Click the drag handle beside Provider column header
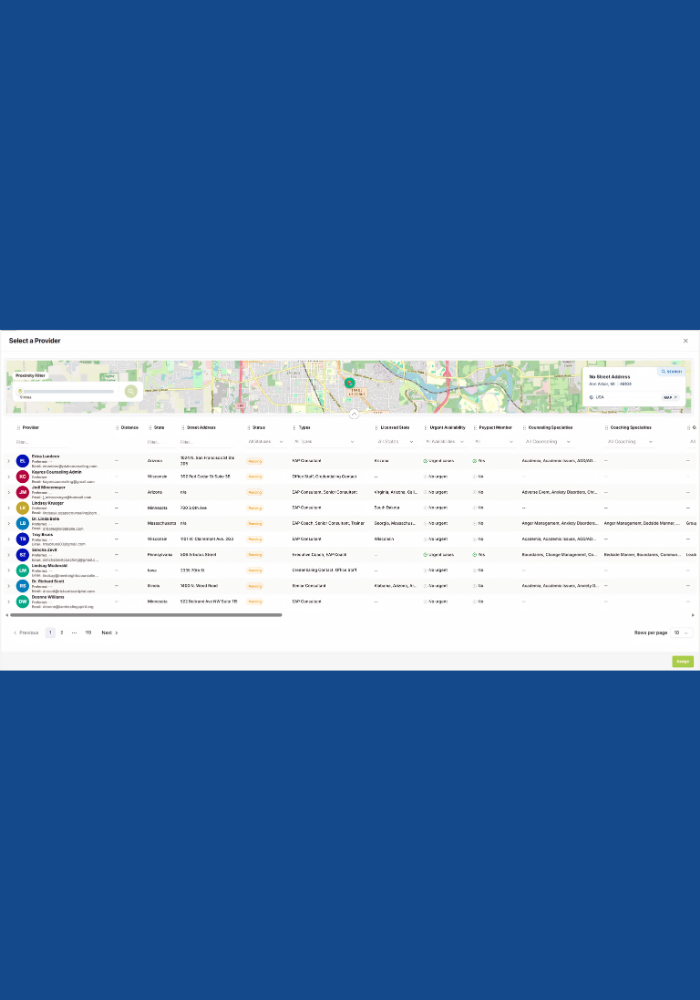Viewport: 700px width, 1000px height. pos(18,428)
